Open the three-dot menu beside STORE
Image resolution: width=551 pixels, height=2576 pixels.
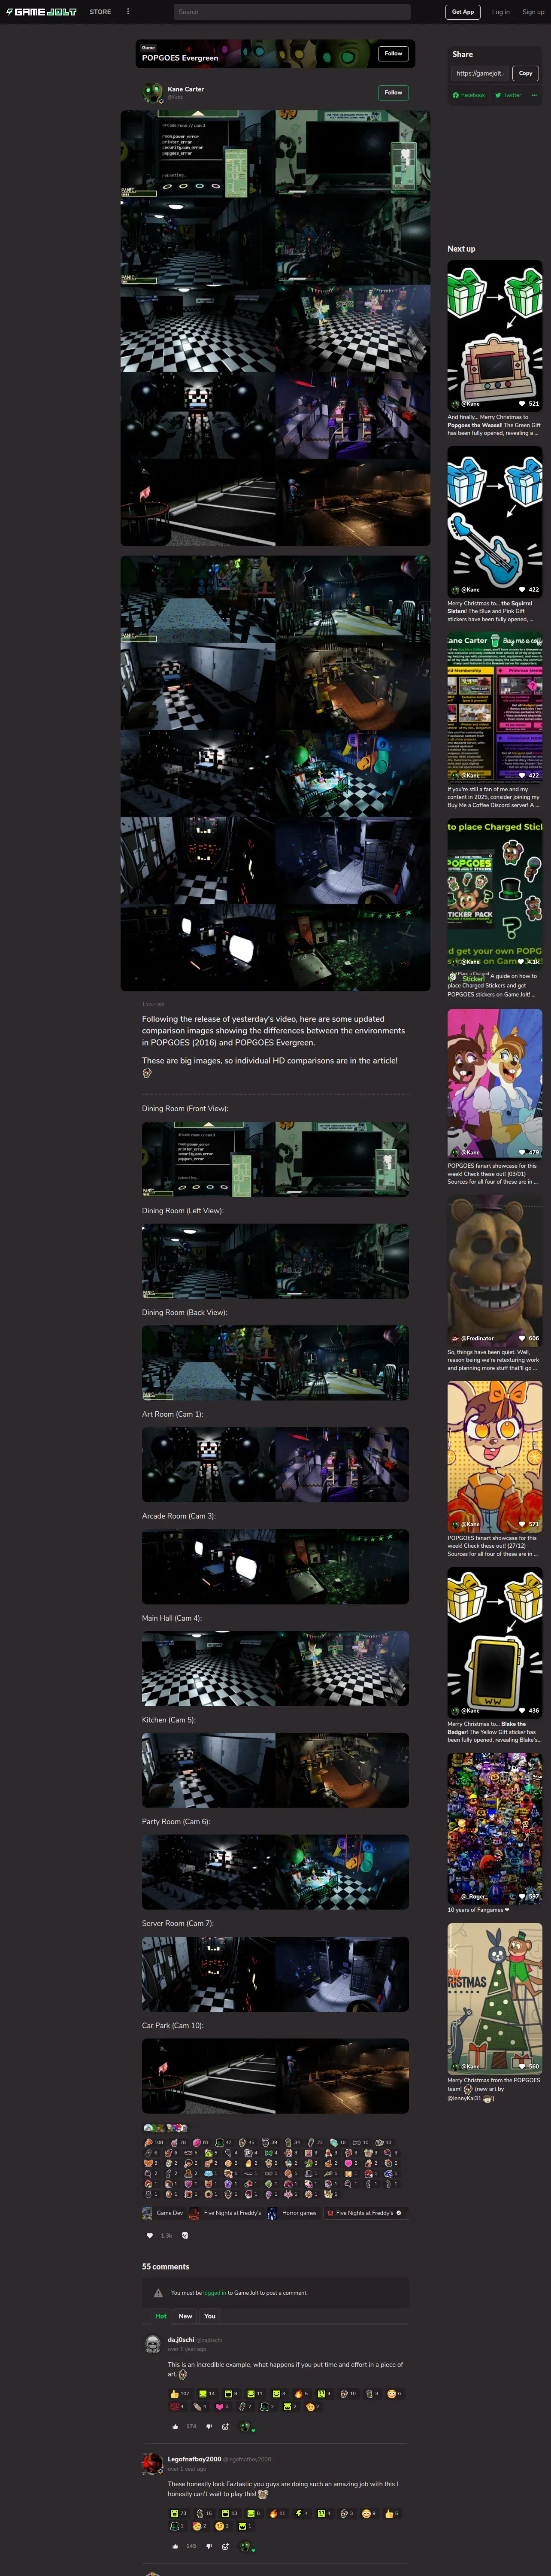coord(128,12)
